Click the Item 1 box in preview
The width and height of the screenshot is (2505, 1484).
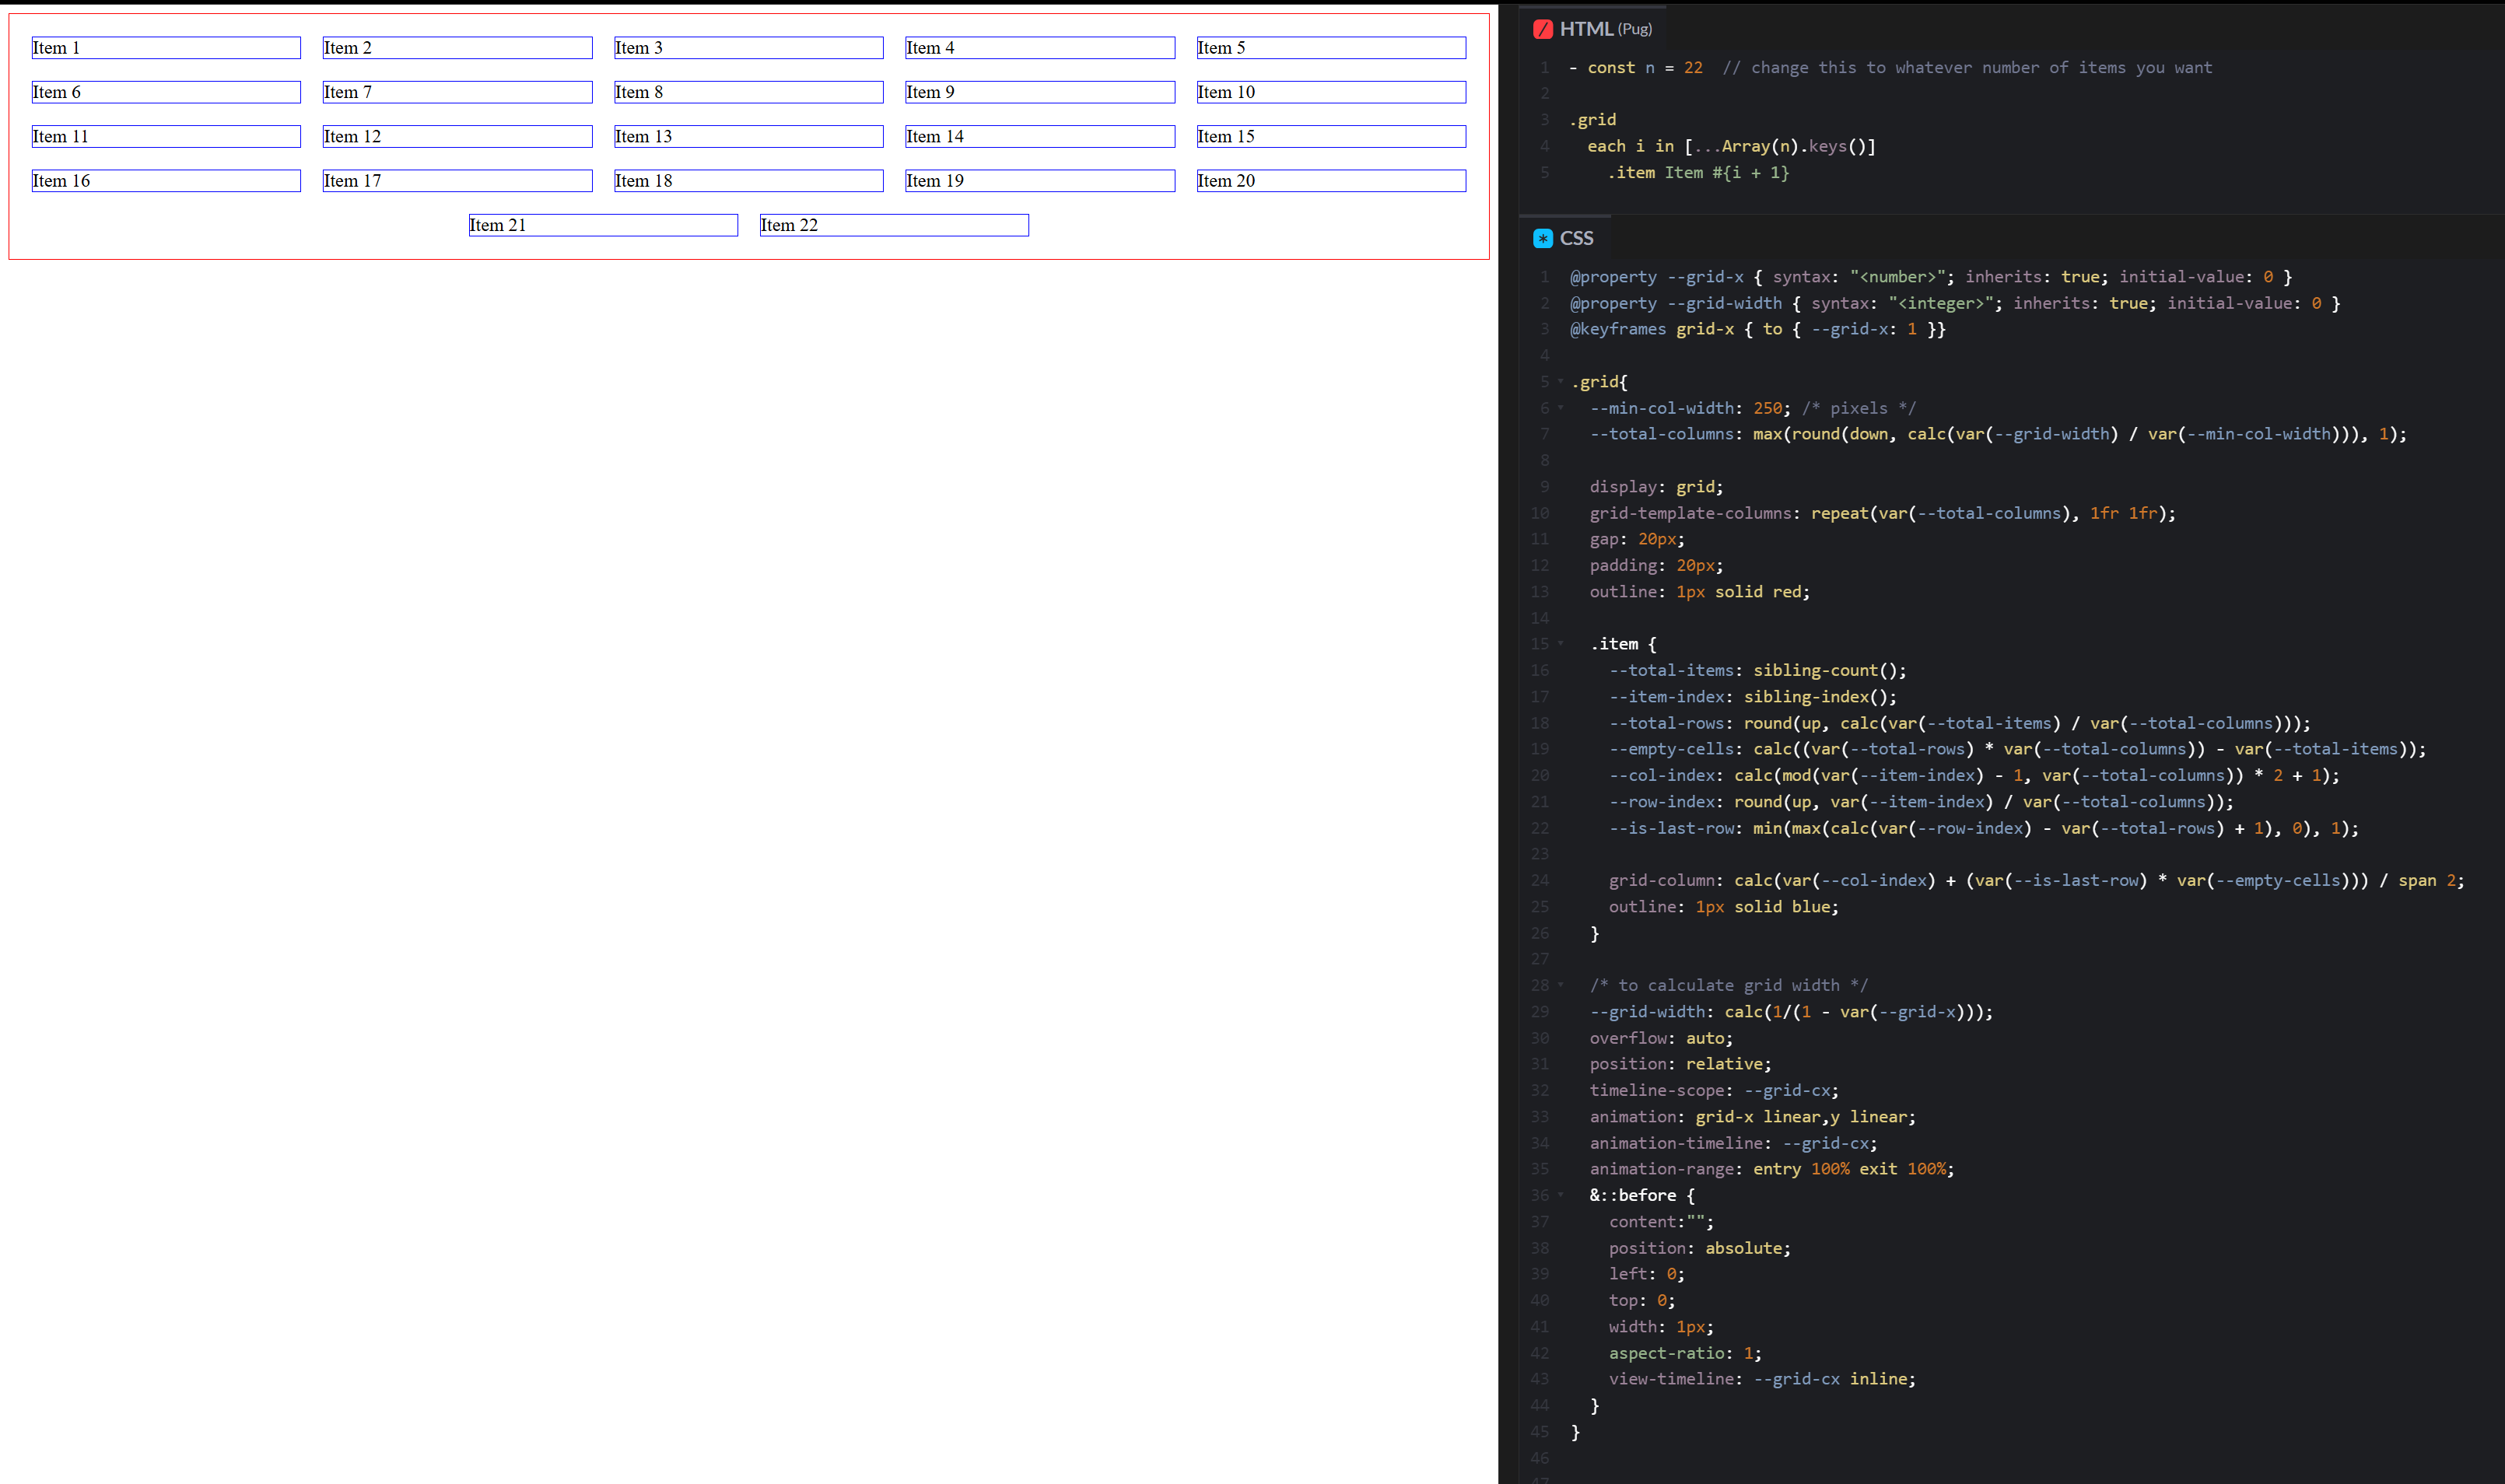[165, 48]
